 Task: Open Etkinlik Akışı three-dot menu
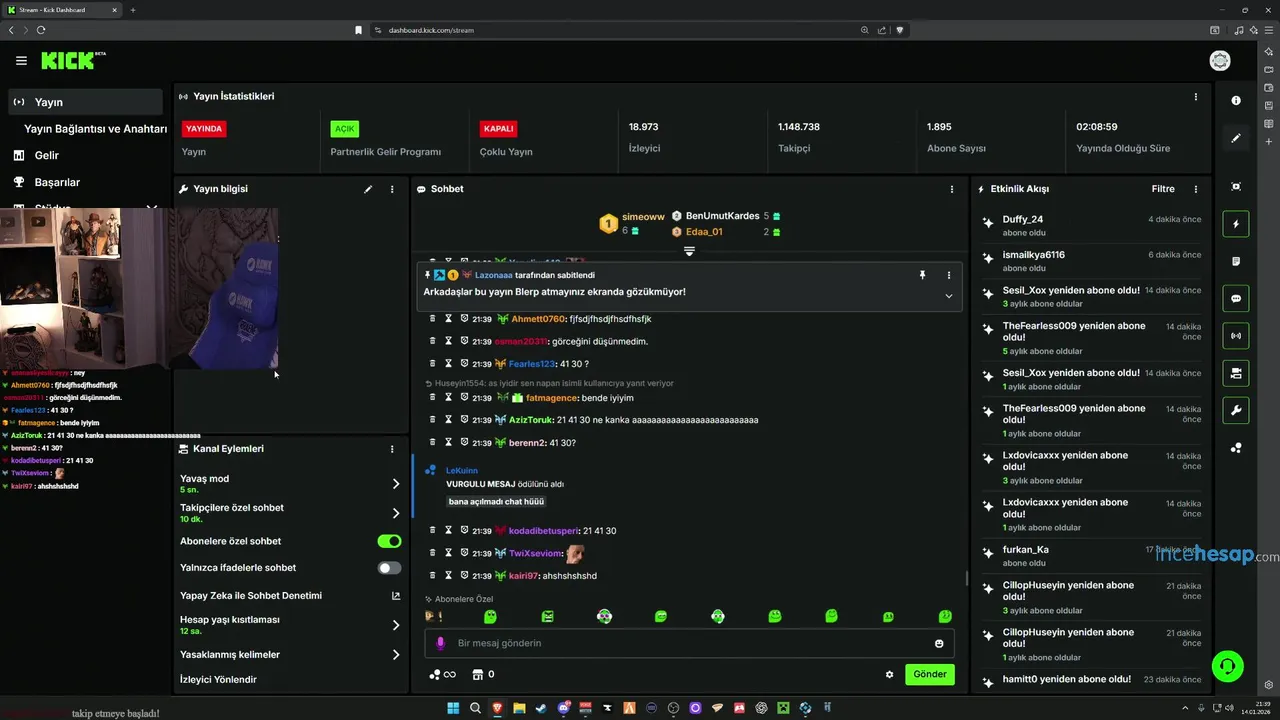(1196, 189)
